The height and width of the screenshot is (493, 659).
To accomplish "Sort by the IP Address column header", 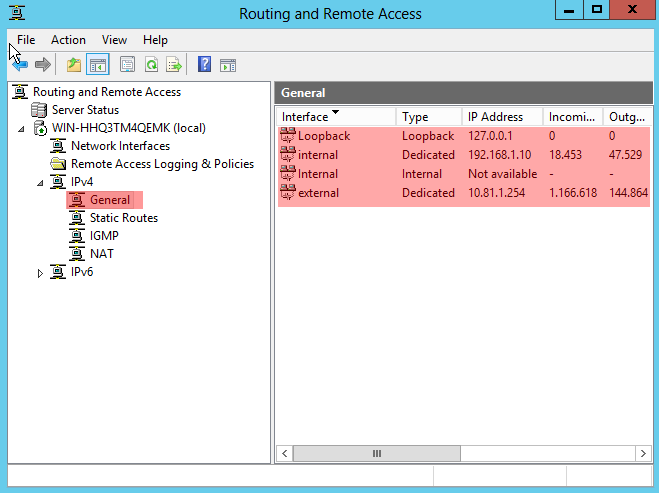I will coord(495,117).
